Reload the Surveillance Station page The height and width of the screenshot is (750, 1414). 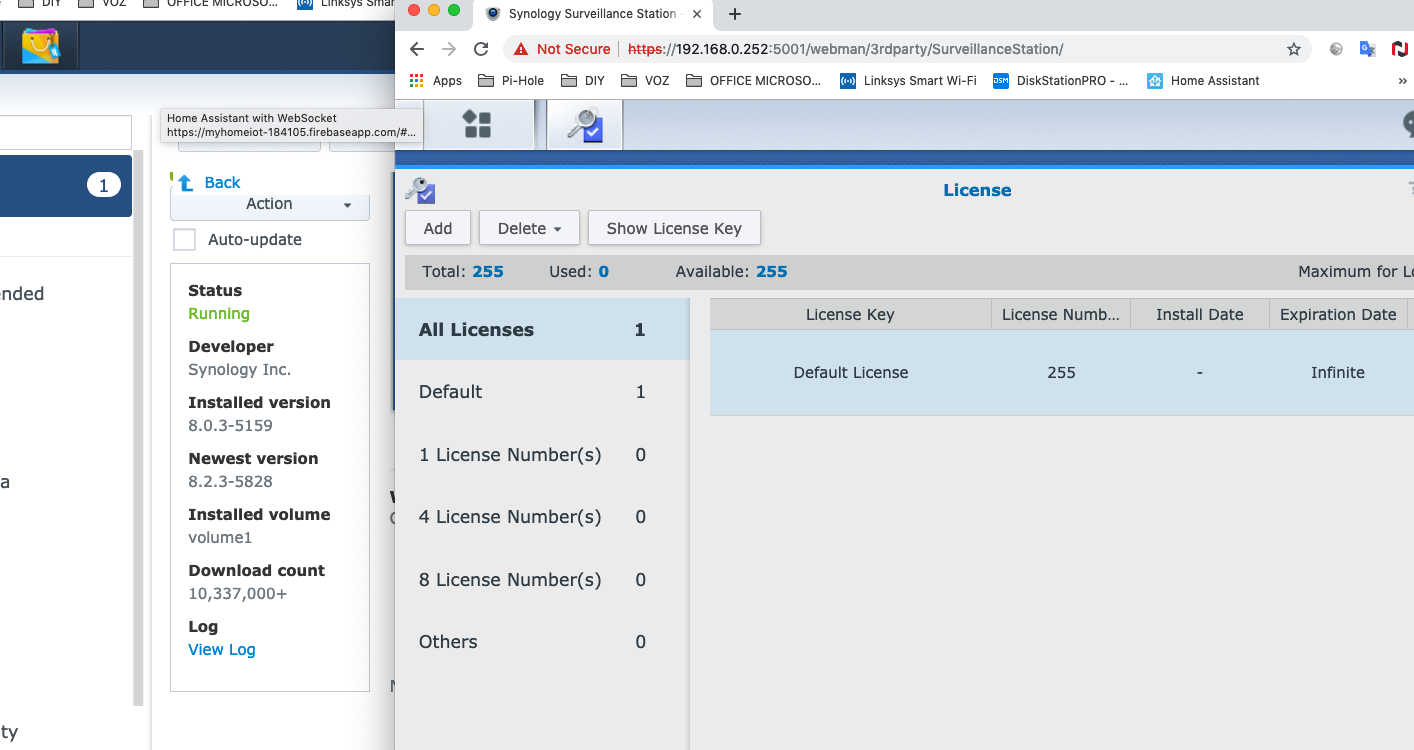(x=481, y=49)
